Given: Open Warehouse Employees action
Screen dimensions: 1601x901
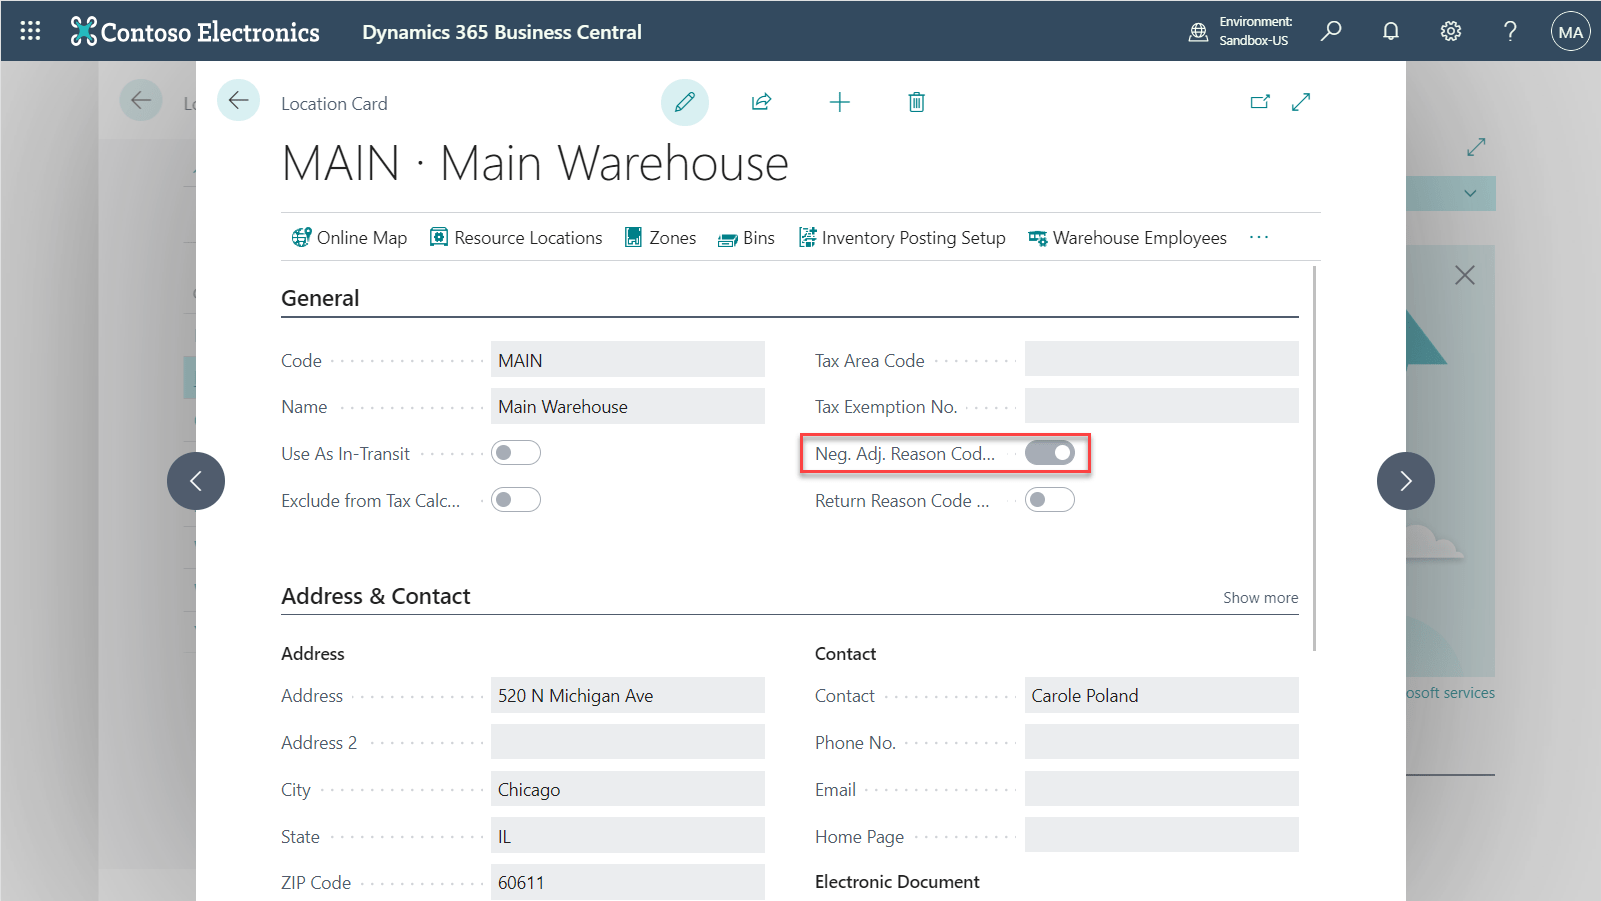Looking at the screenshot, I should pos(1127,238).
